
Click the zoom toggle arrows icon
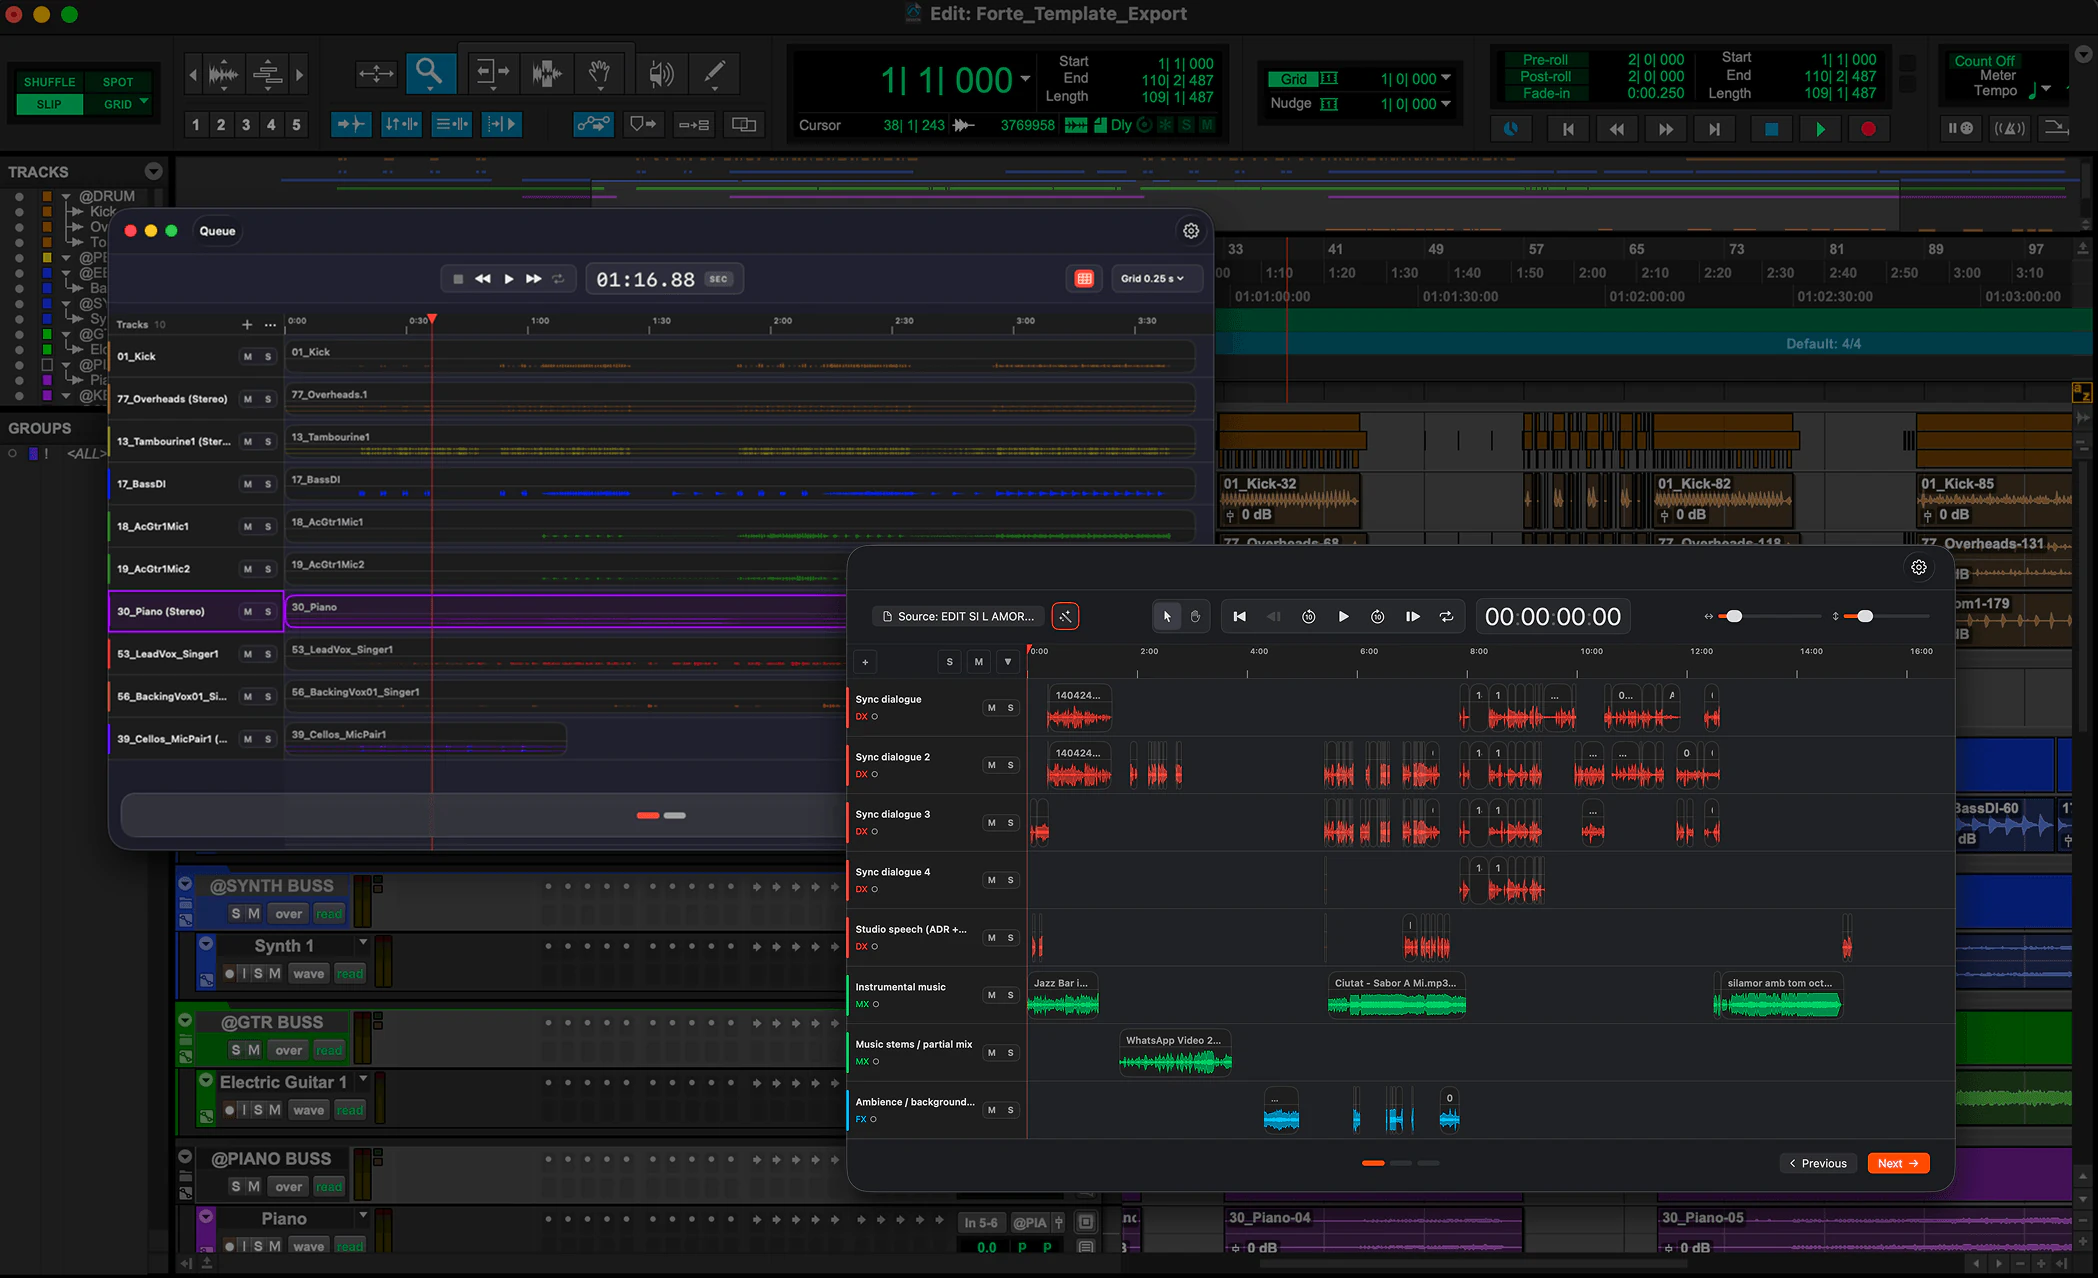pos(376,73)
